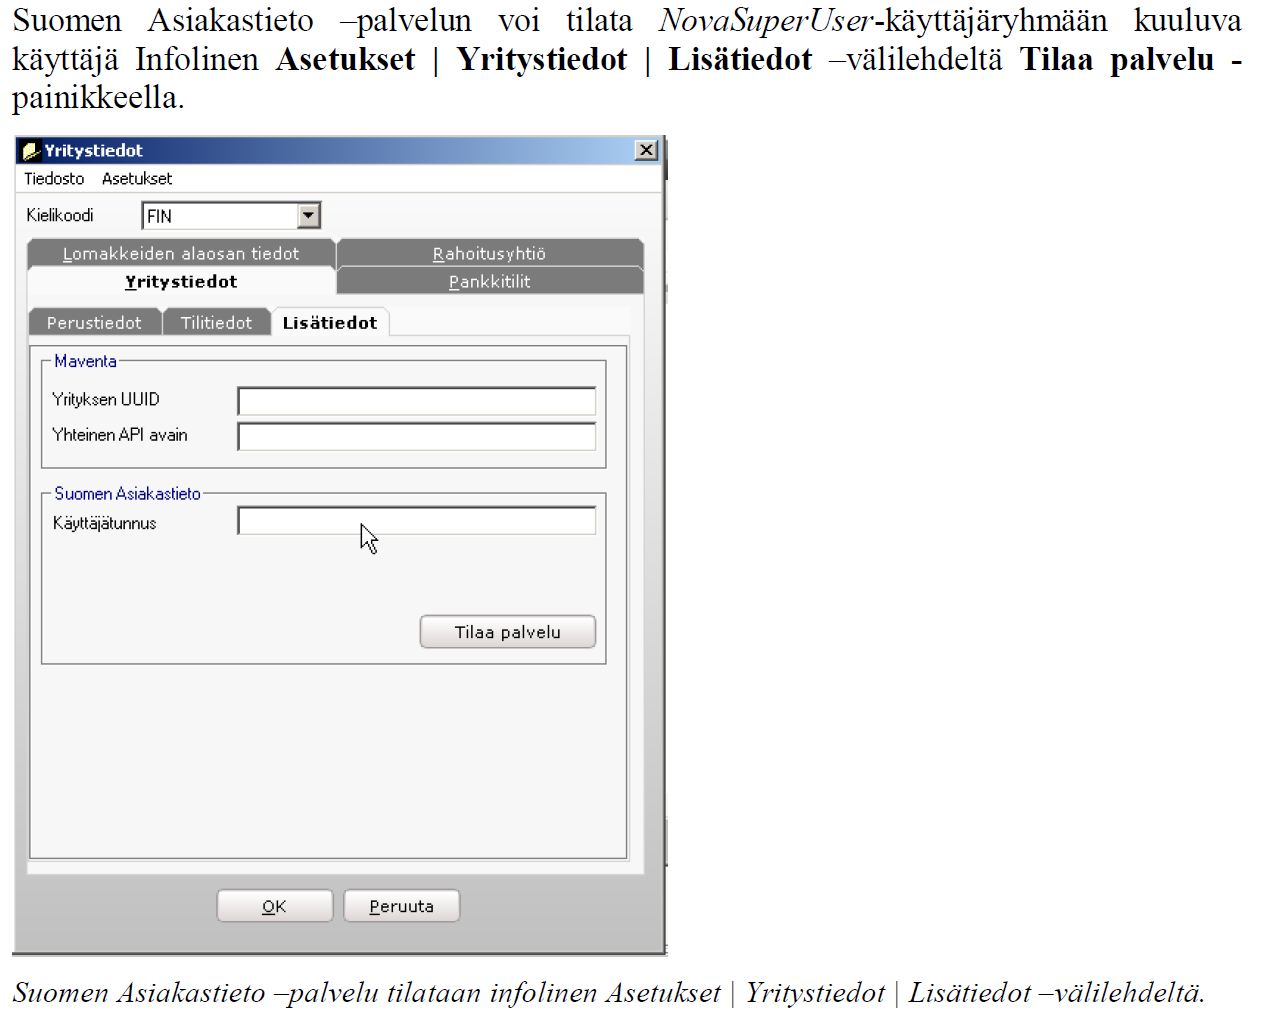Screen dimensions: 1287x1018
Task: Switch to the Rahoitusyhtiö tab
Action: pos(489,253)
